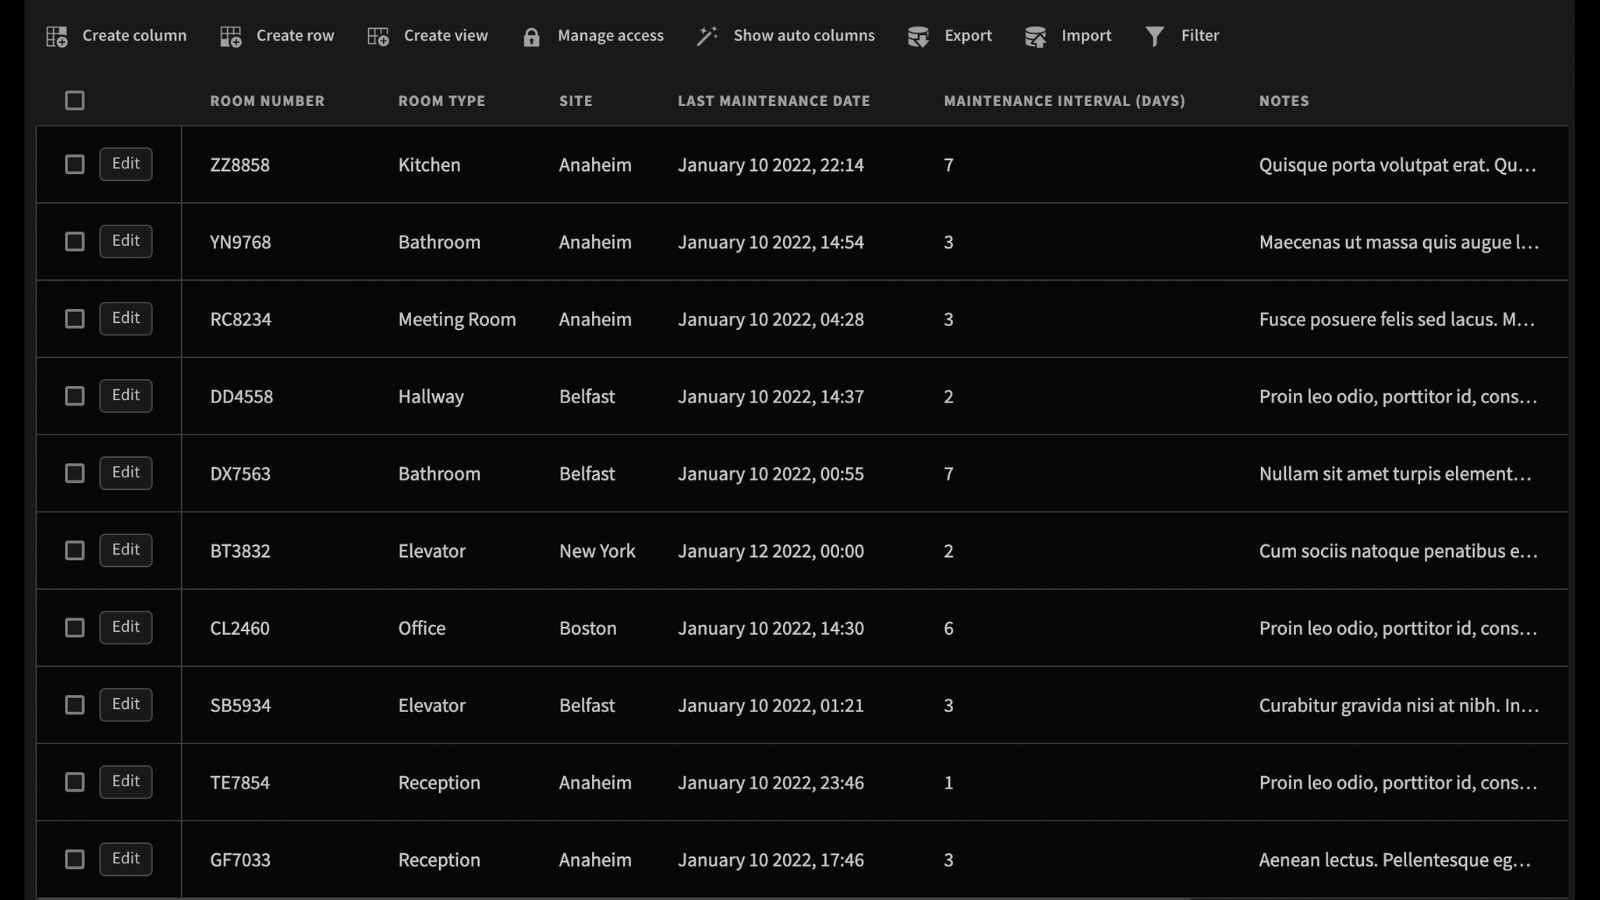Click Edit on the GF7033 row
The height and width of the screenshot is (900, 1600).
point(125,858)
